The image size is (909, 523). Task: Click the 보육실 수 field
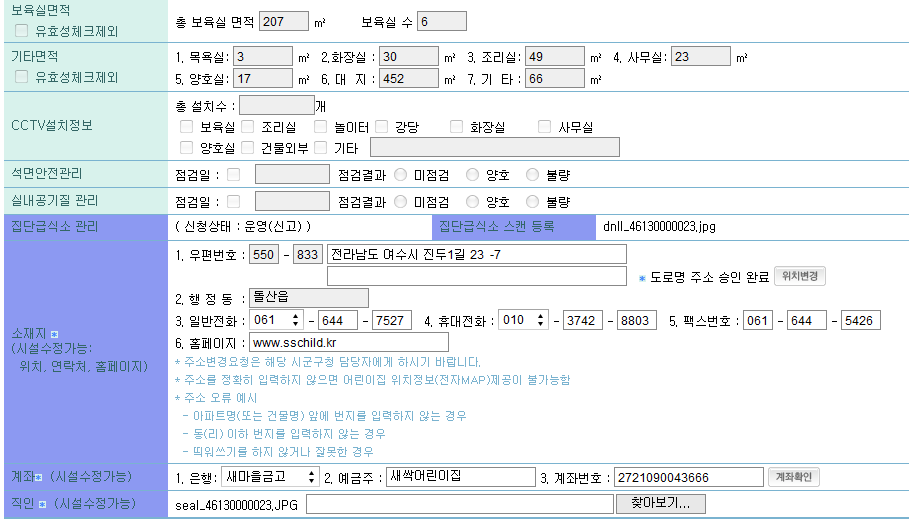click(x=441, y=21)
